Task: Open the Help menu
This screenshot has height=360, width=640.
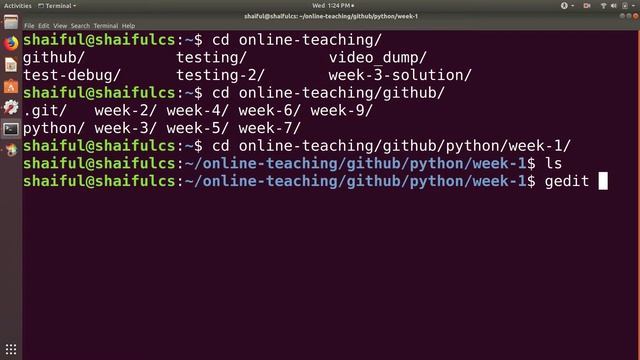Action: pos(128,26)
